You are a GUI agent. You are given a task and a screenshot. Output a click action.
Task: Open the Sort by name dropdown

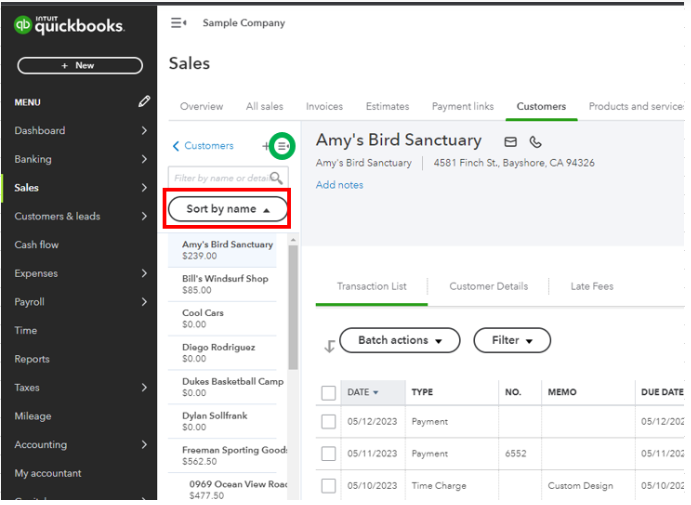coord(228,209)
